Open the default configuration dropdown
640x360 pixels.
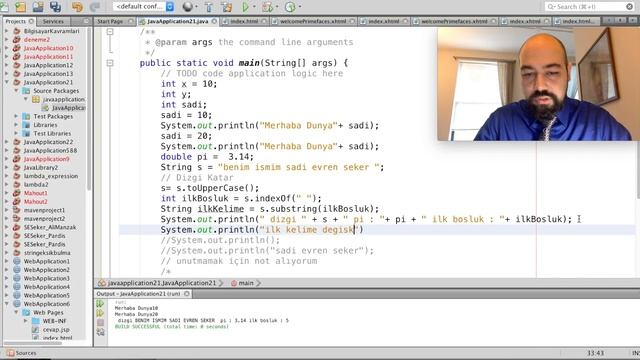(144, 7)
